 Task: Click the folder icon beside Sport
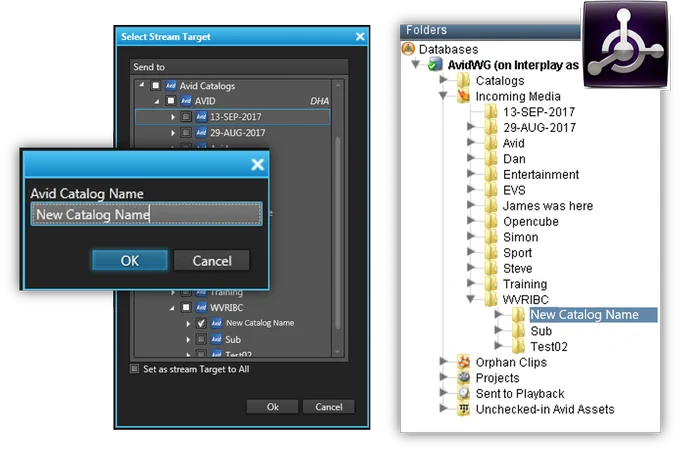(x=490, y=252)
